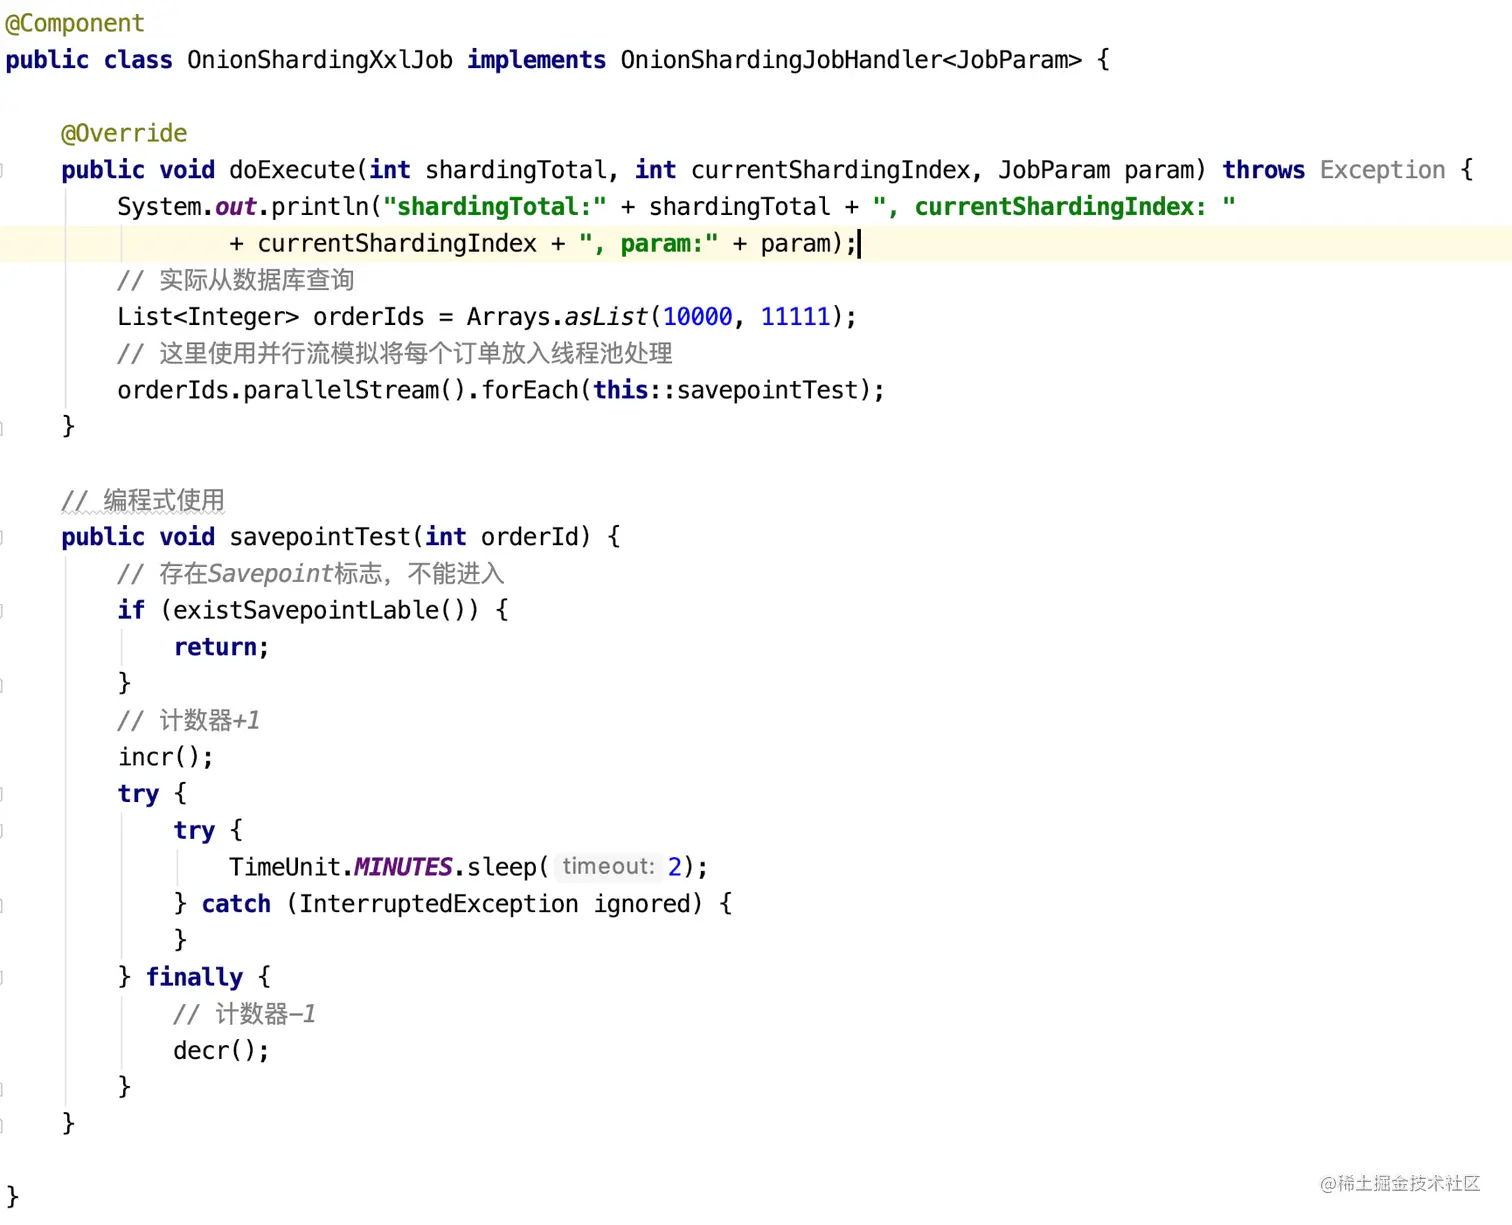The image size is (1512, 1225).
Task: Click the ignored exception variable
Action: coord(641,904)
